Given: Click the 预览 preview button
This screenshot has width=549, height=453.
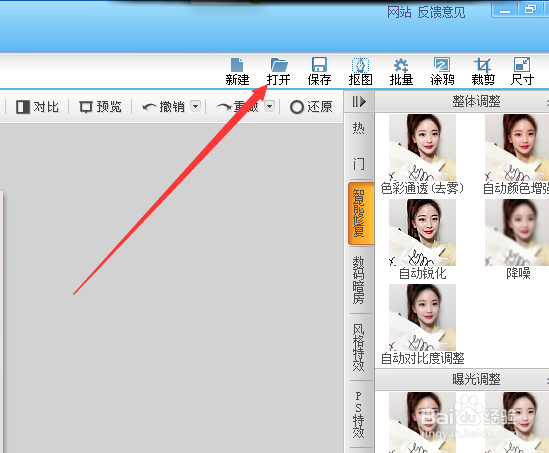Looking at the screenshot, I should click(x=100, y=107).
